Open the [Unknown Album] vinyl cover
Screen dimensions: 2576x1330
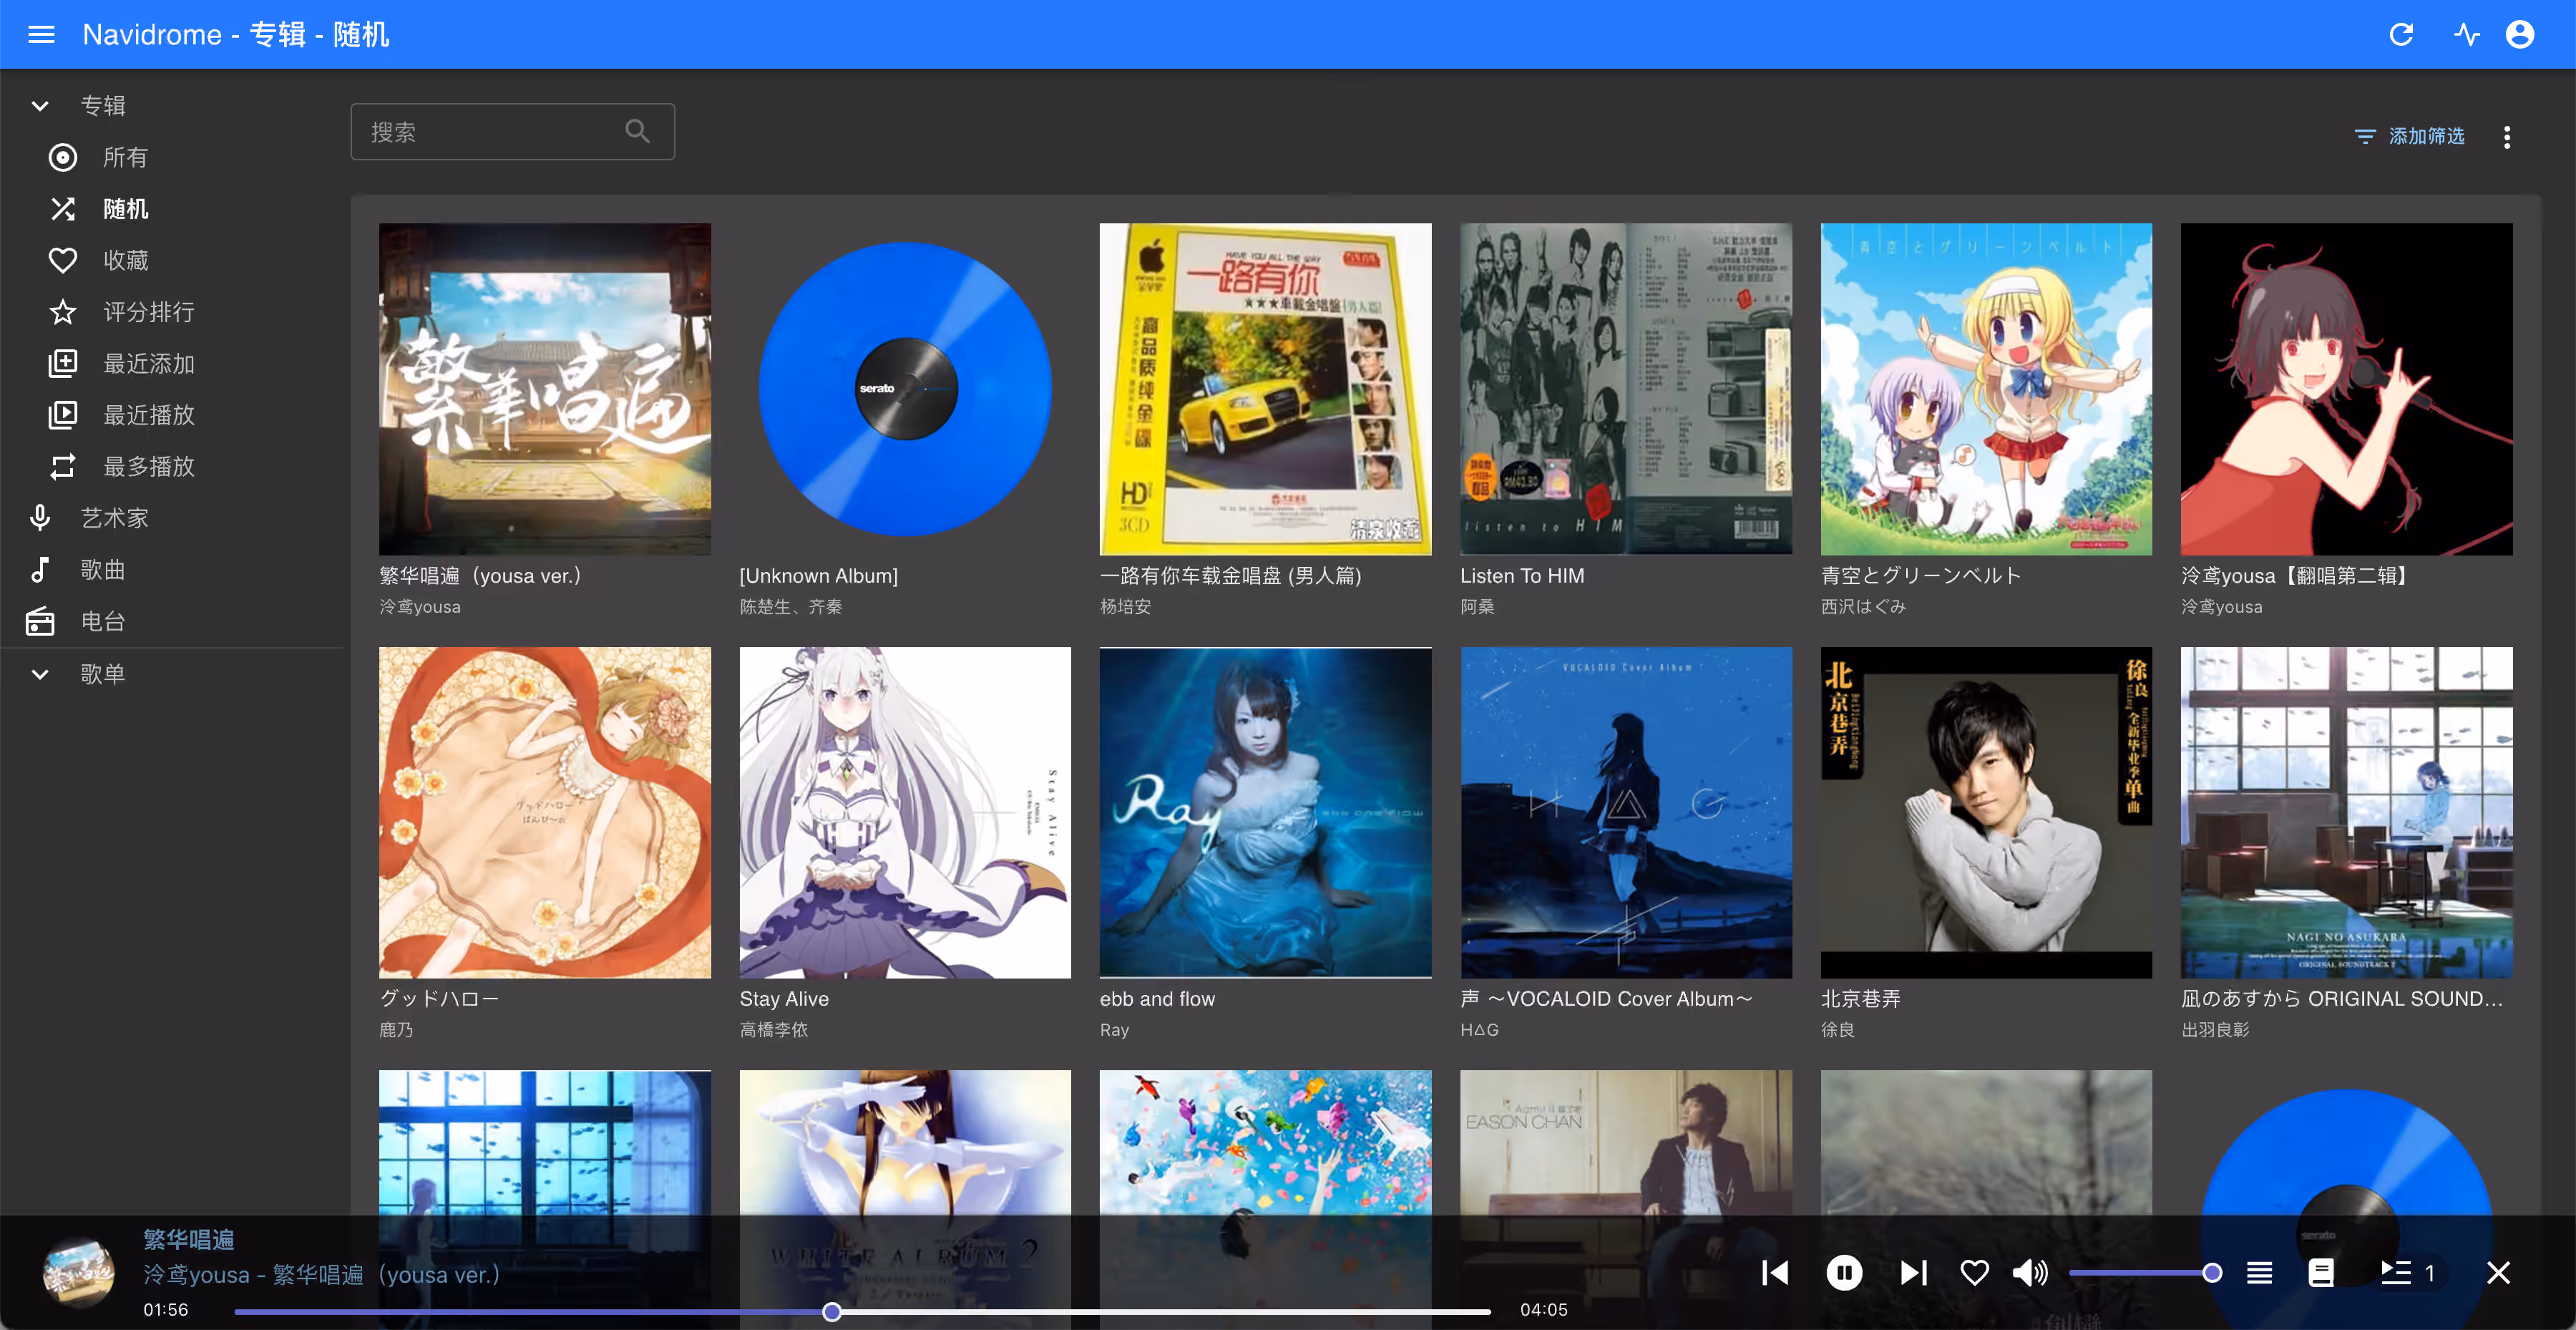tap(905, 389)
